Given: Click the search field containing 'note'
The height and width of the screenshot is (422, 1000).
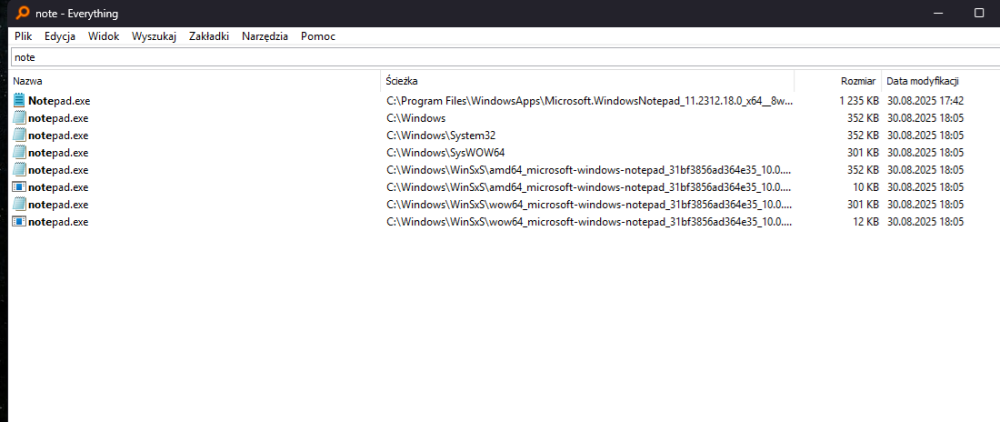Looking at the screenshot, I should (505, 57).
